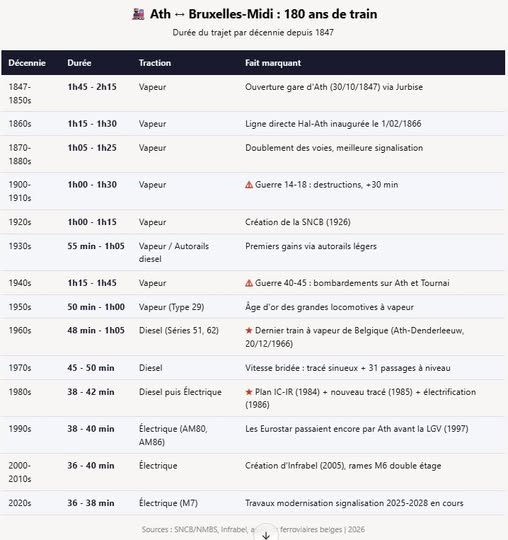
Task: Click the 2020s decade cell
Action: click(x=20, y=503)
